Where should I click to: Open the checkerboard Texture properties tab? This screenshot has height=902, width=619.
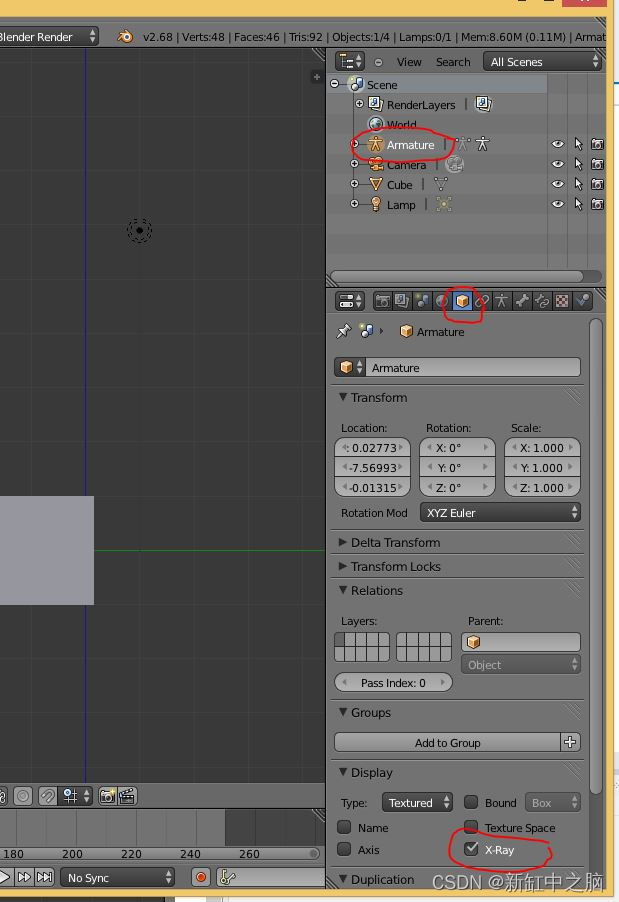tap(562, 301)
